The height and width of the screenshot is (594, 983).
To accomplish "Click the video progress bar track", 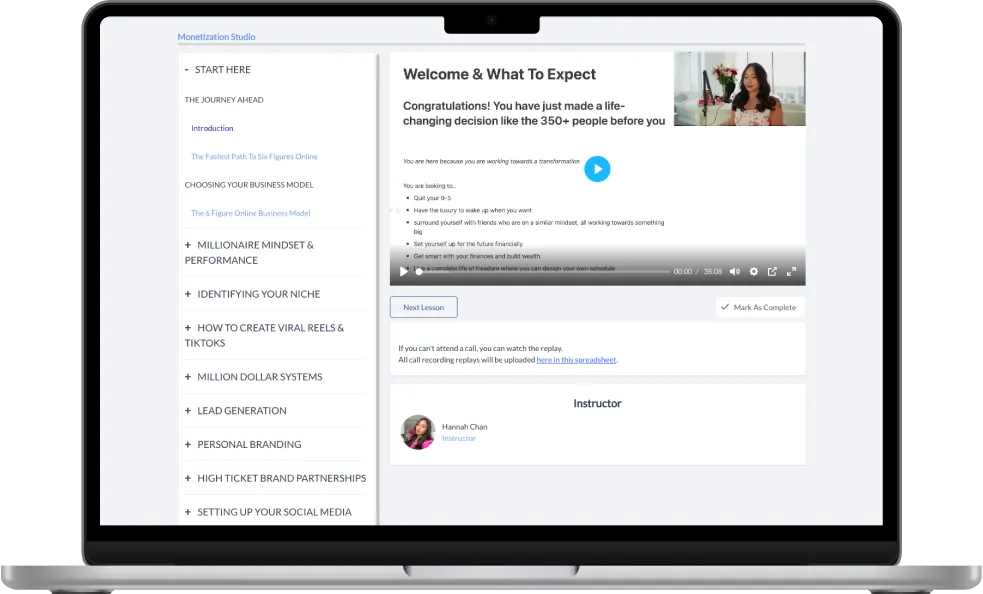I will (543, 272).
